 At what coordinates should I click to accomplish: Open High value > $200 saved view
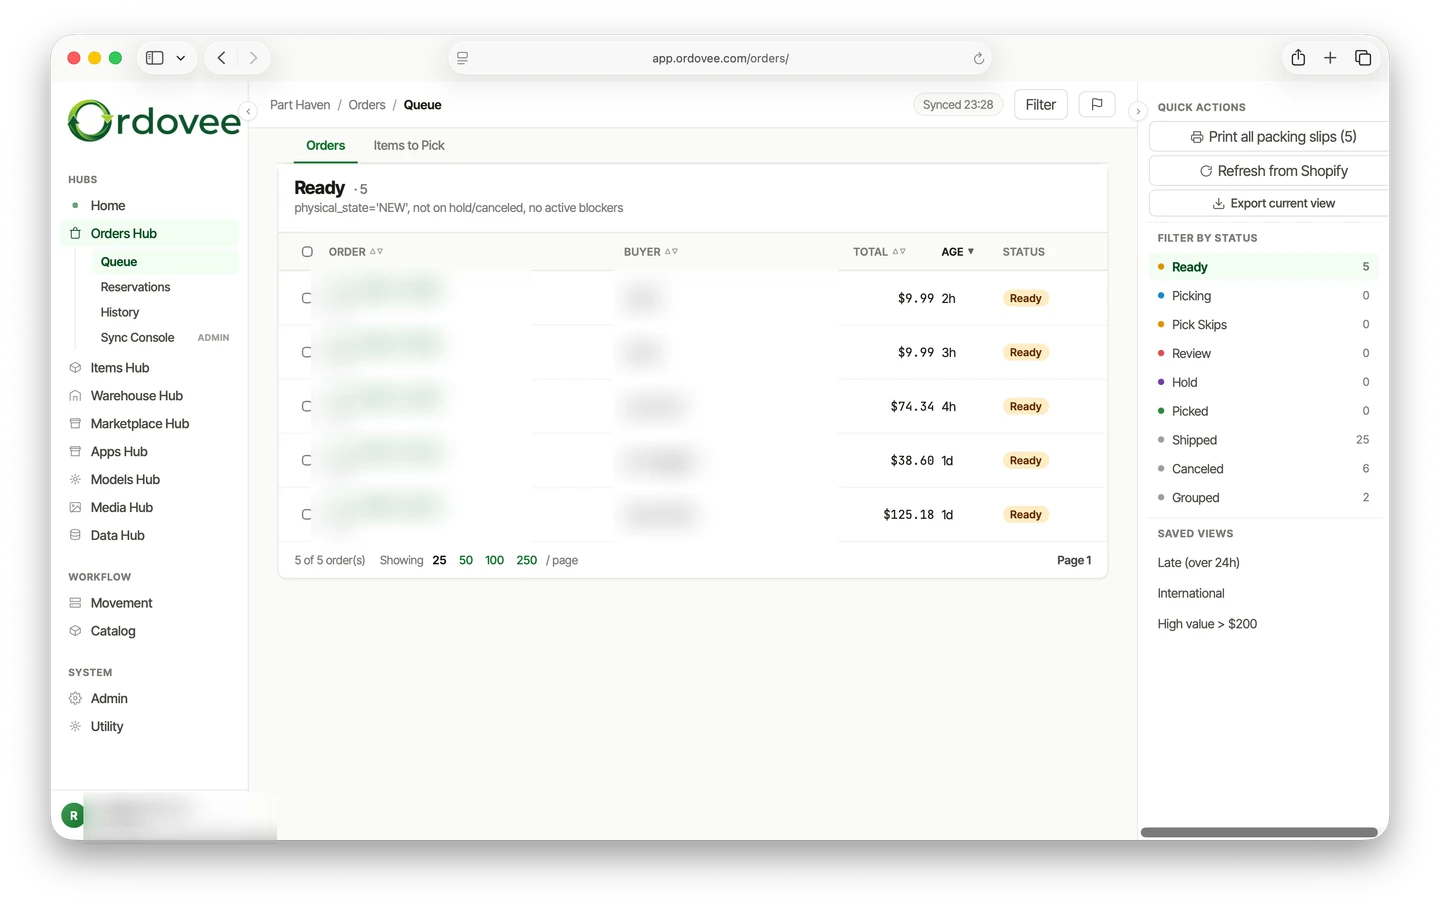pyautogui.click(x=1208, y=624)
